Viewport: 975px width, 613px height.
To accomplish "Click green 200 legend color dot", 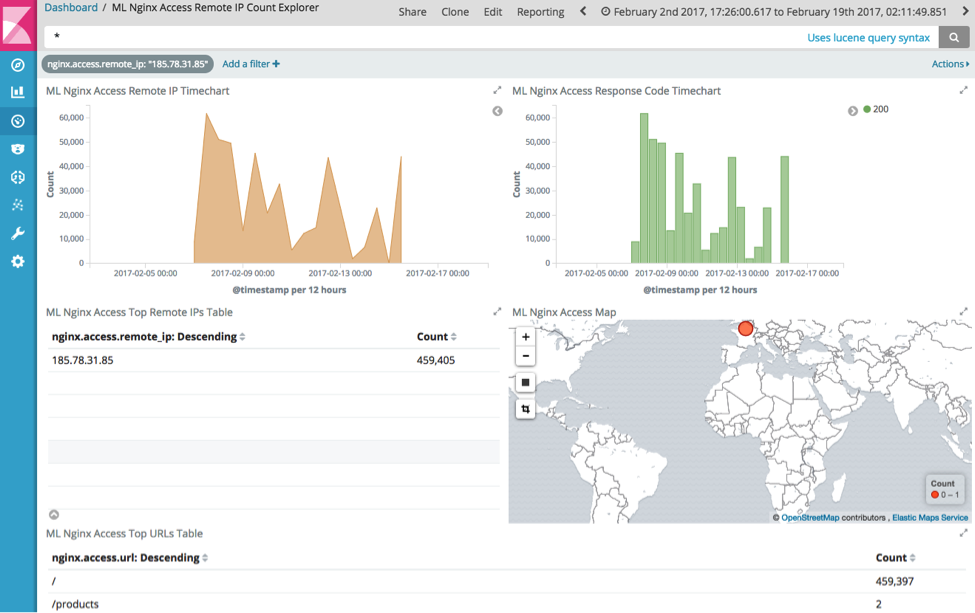I will tap(867, 109).
